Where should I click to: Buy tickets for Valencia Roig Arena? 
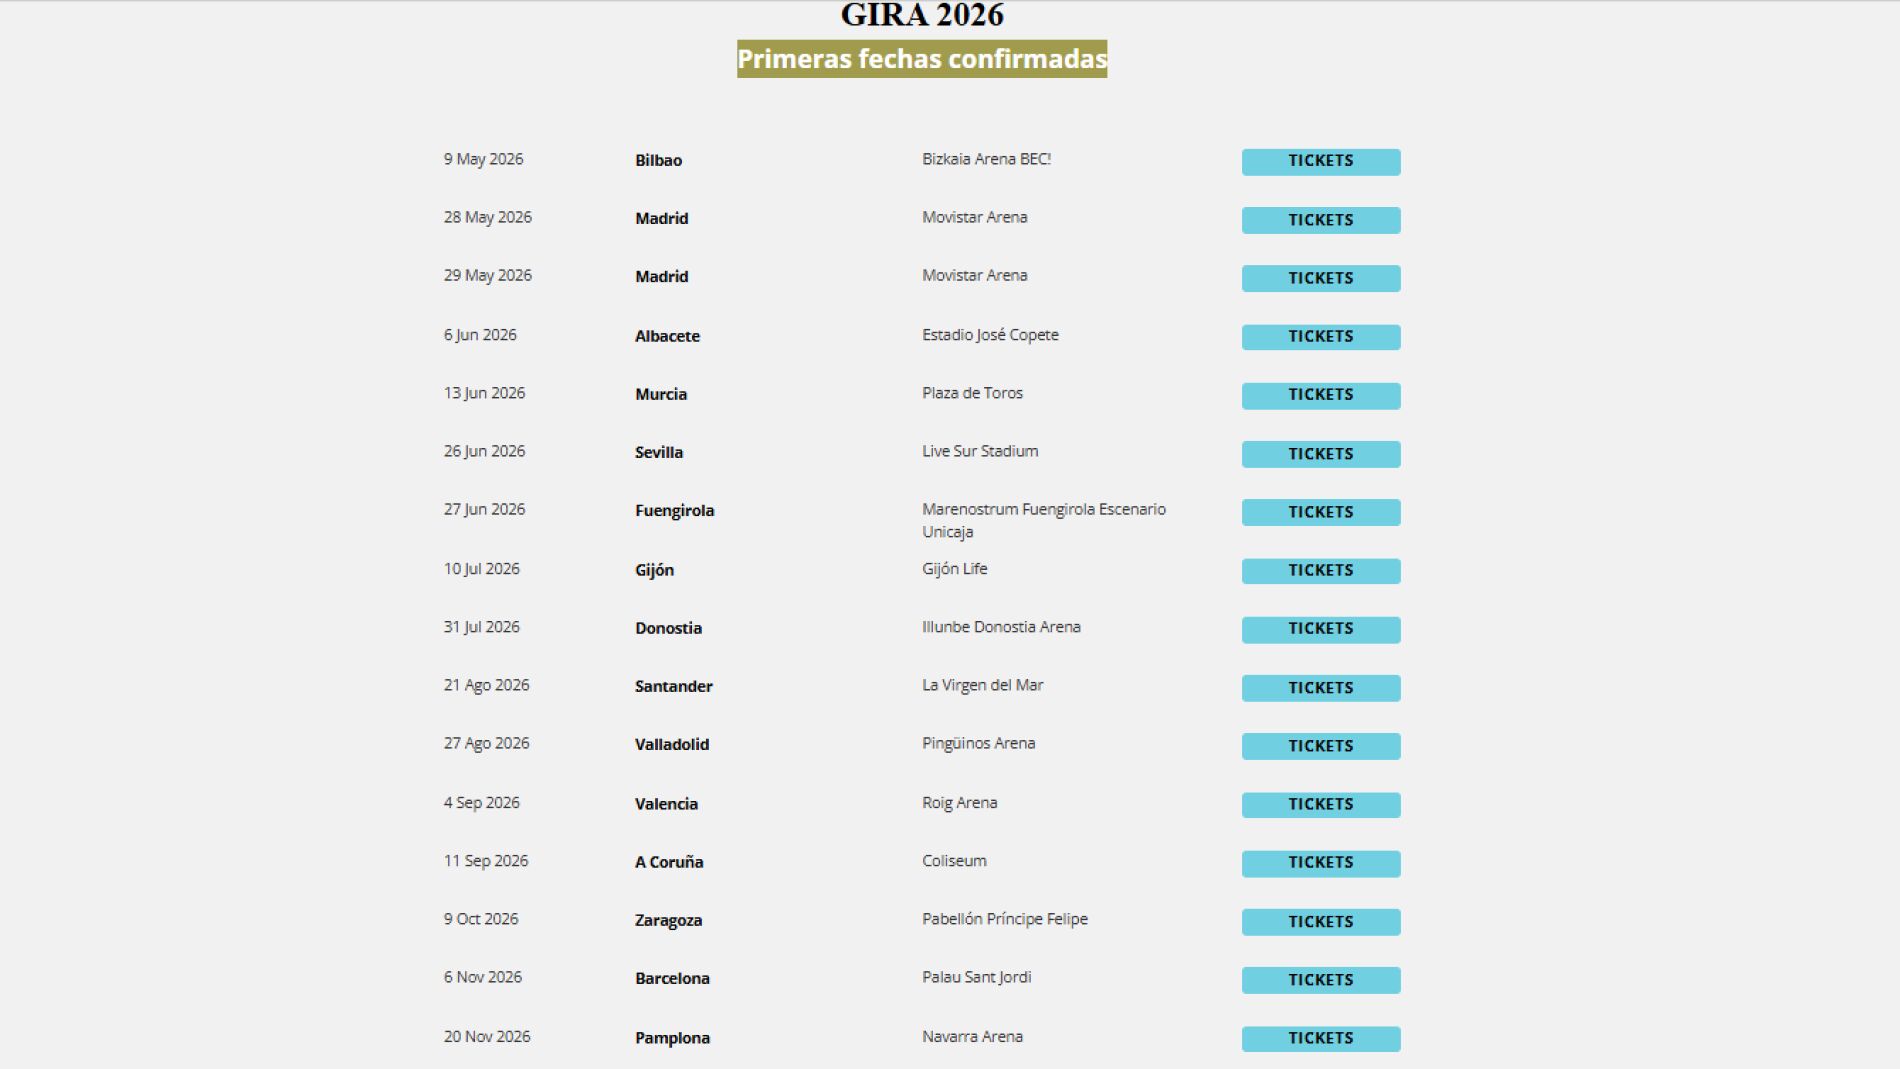1320,804
